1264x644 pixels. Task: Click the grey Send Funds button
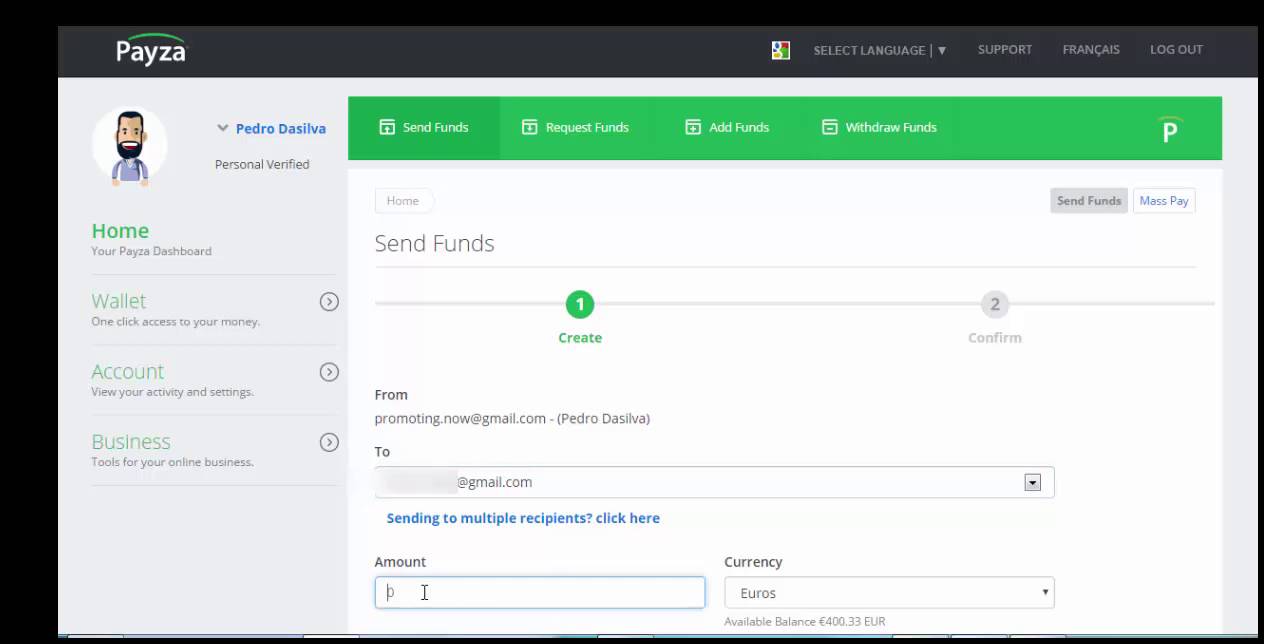(x=1089, y=201)
